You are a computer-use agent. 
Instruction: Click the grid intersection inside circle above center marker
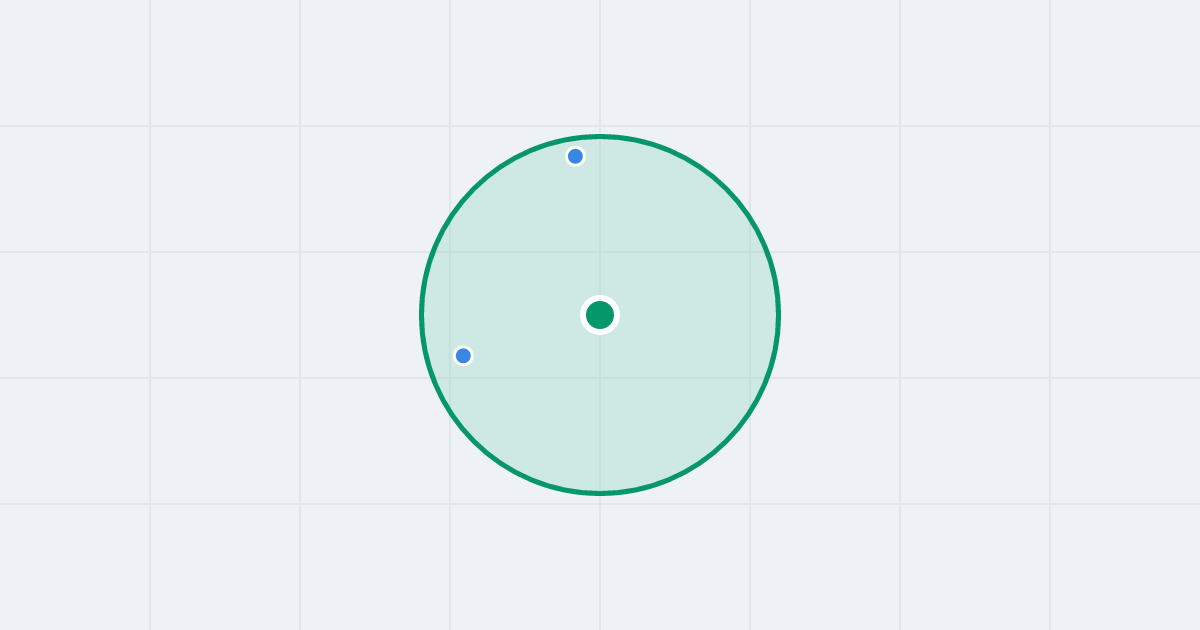600,252
